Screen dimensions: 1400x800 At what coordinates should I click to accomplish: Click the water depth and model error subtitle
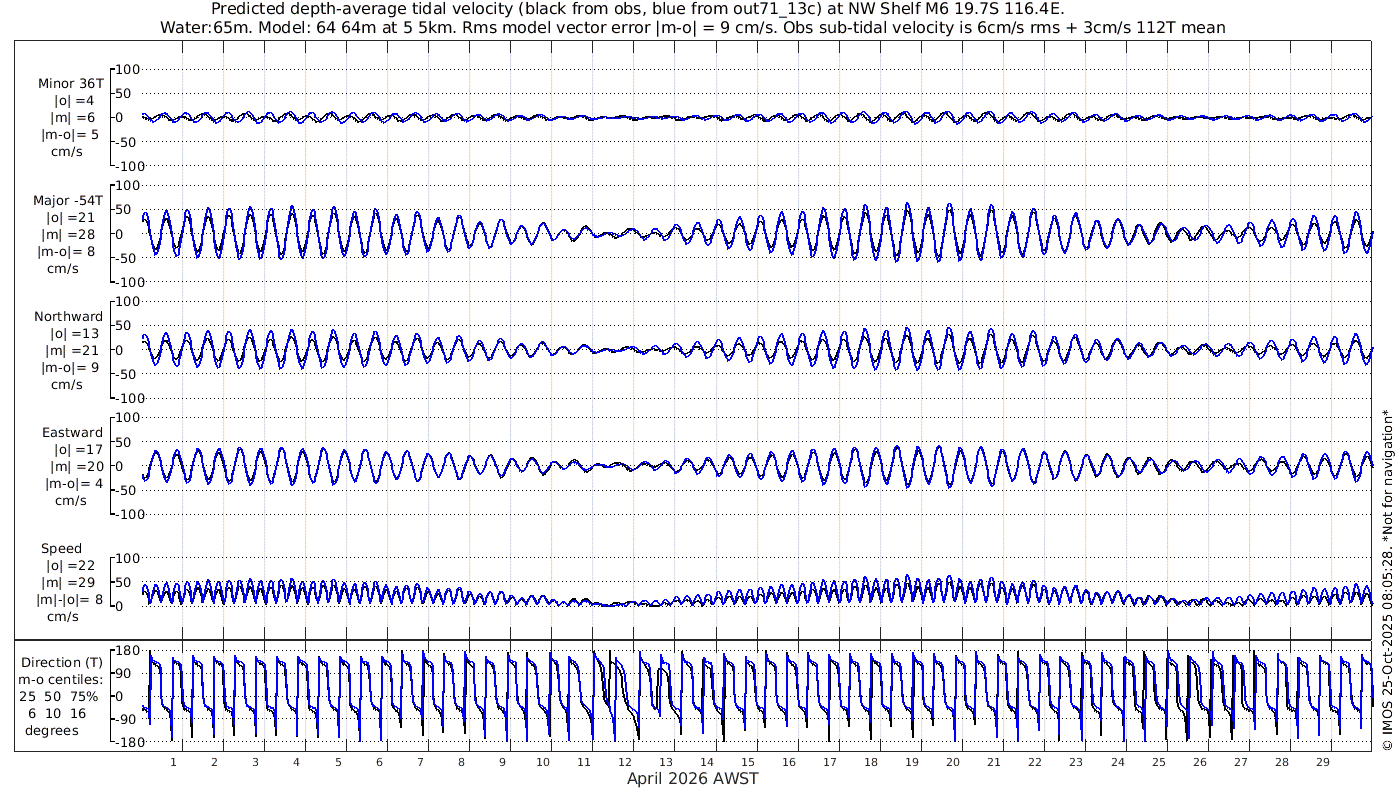pyautogui.click(x=692, y=28)
